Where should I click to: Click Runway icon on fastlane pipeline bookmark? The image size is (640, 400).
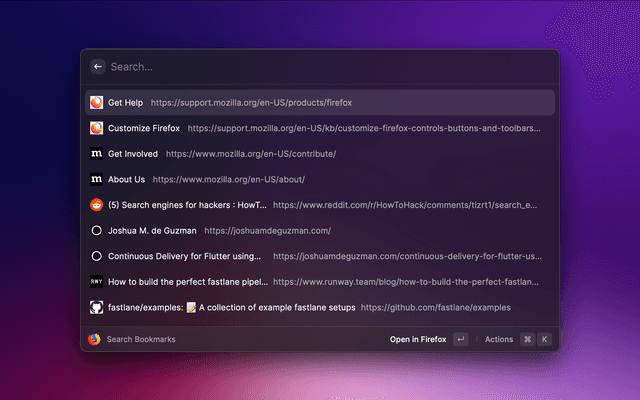pyautogui.click(x=96, y=282)
